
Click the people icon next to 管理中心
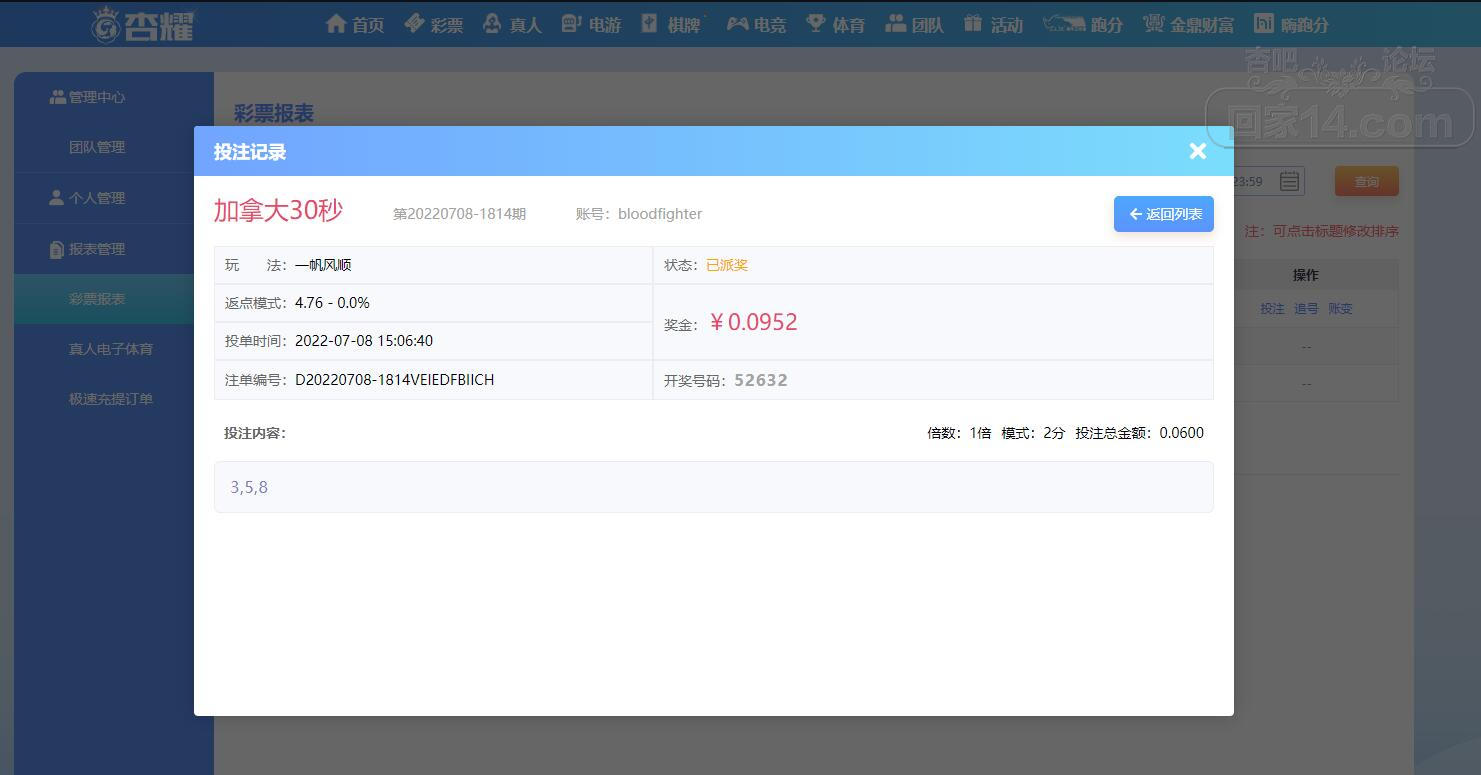(57, 97)
